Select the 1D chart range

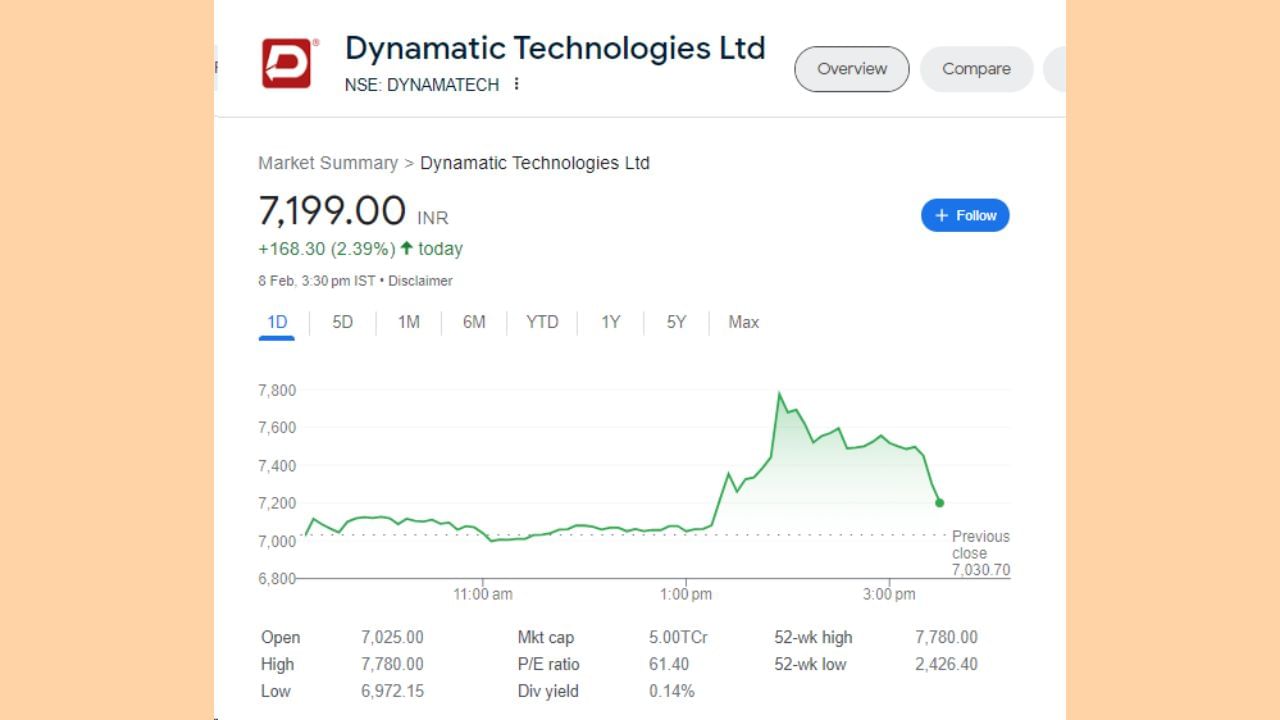click(x=277, y=322)
